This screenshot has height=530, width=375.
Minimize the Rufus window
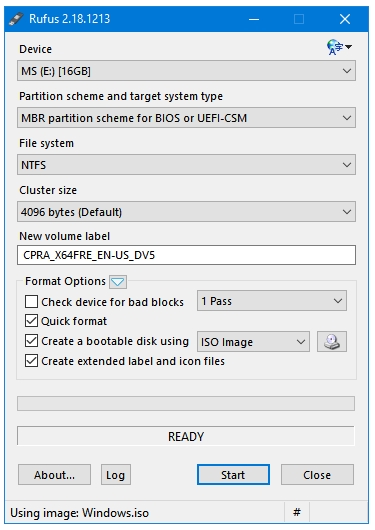click(254, 19)
